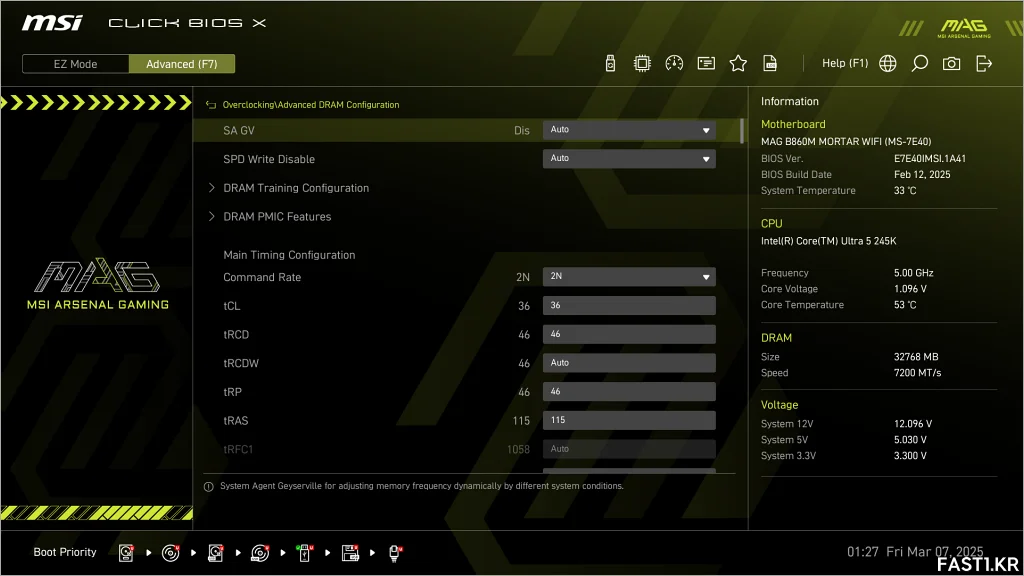Viewport: 1024px width, 576px height.
Task: Open the hardware monitor gauge icon
Action: pos(674,63)
